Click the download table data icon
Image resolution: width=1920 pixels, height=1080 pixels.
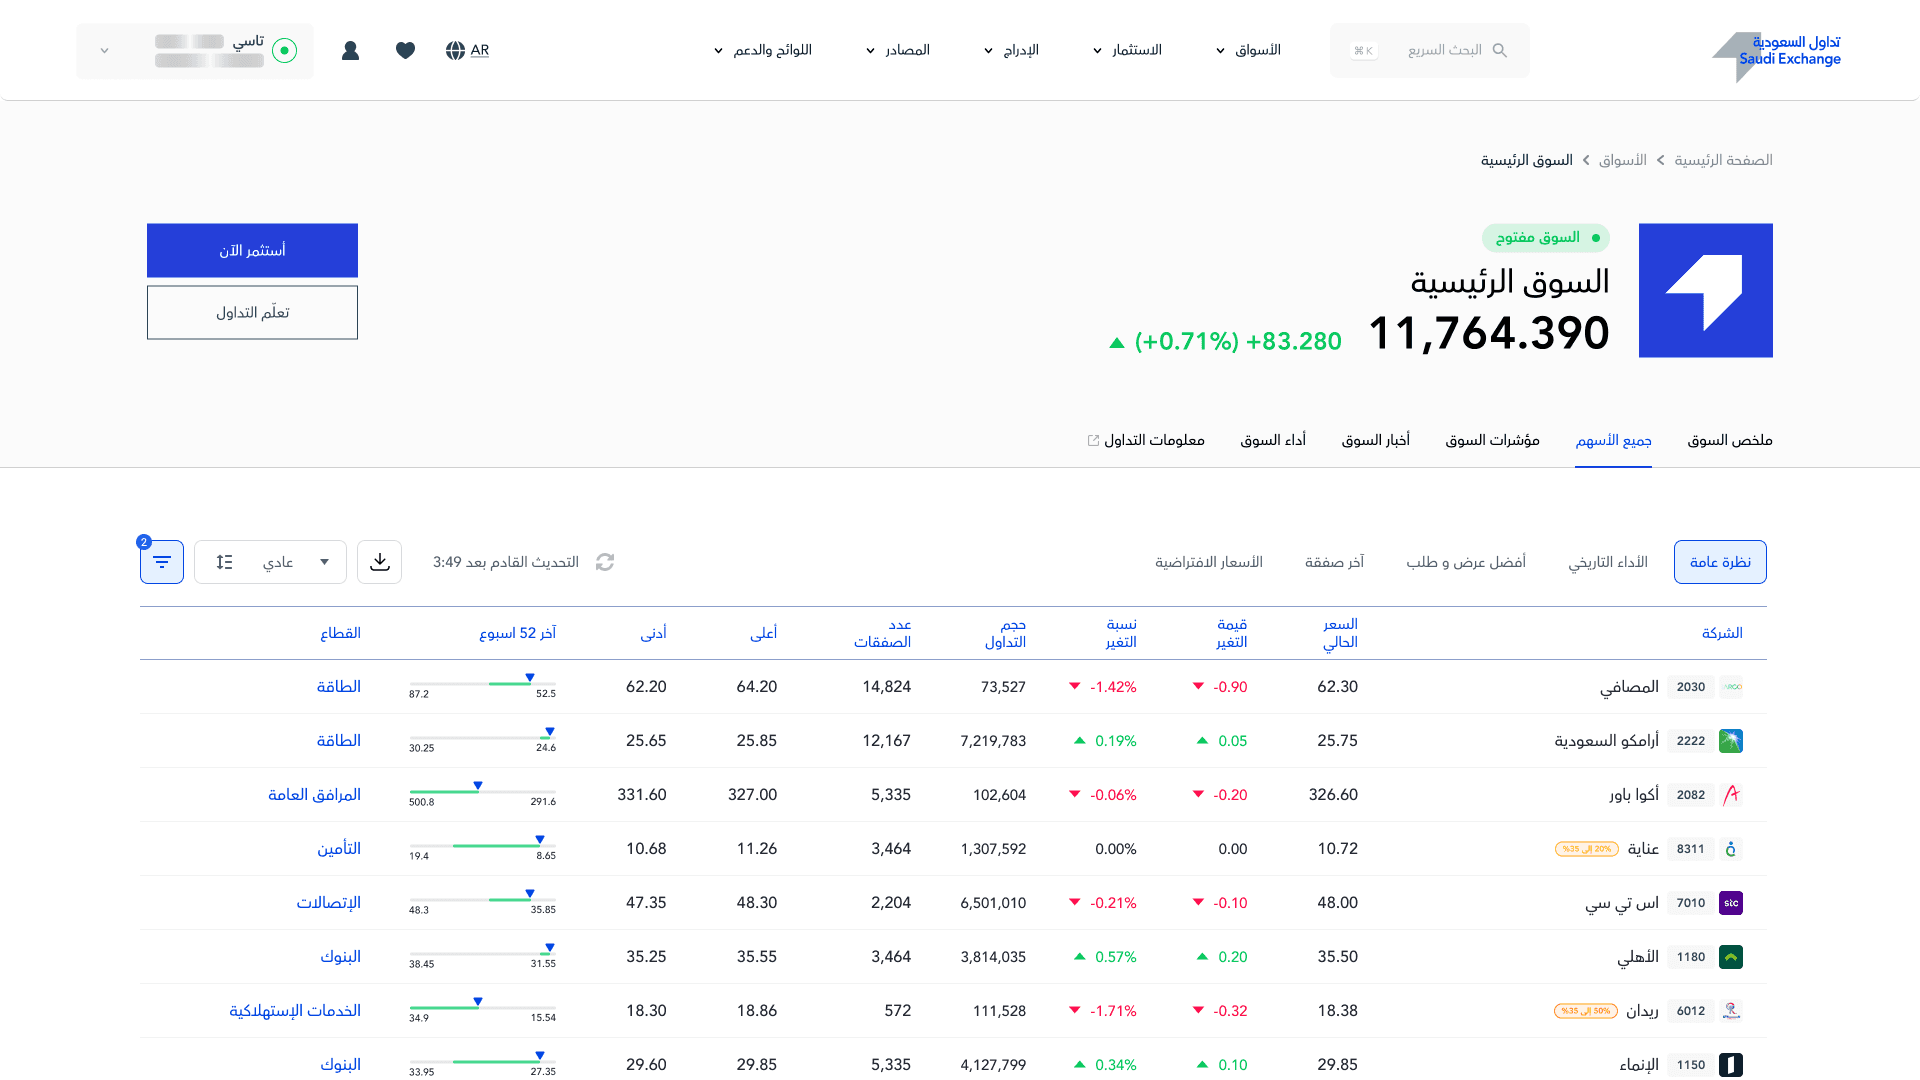pos(379,562)
